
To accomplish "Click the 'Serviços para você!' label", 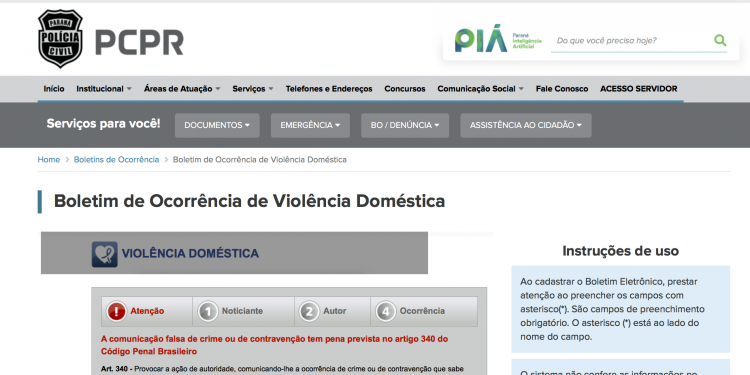I will pyautogui.click(x=103, y=124).
